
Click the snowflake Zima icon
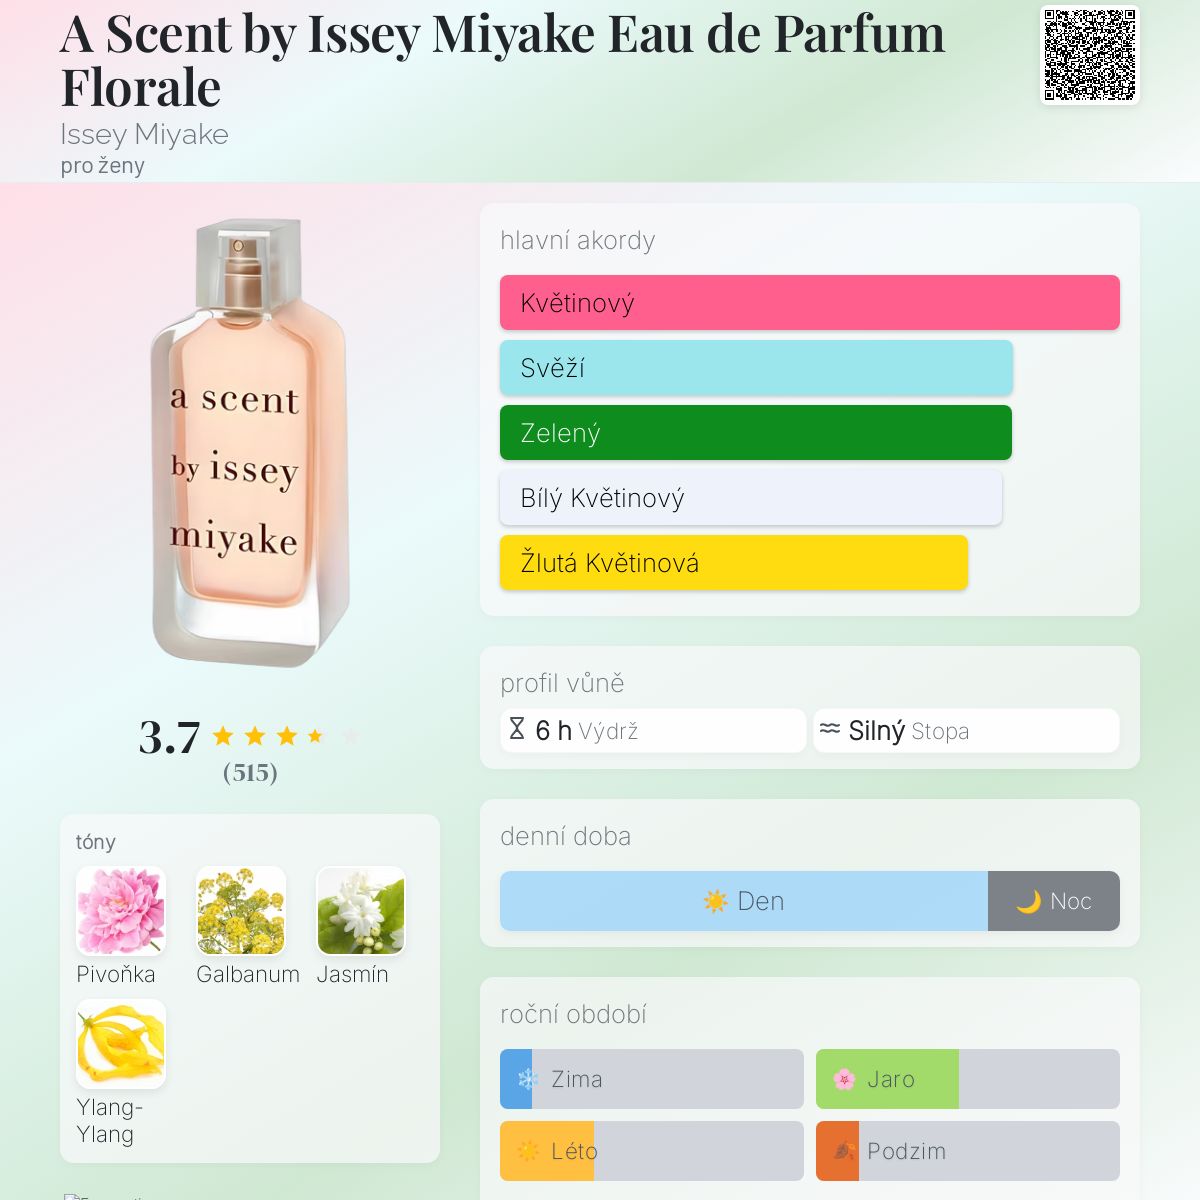528,1079
